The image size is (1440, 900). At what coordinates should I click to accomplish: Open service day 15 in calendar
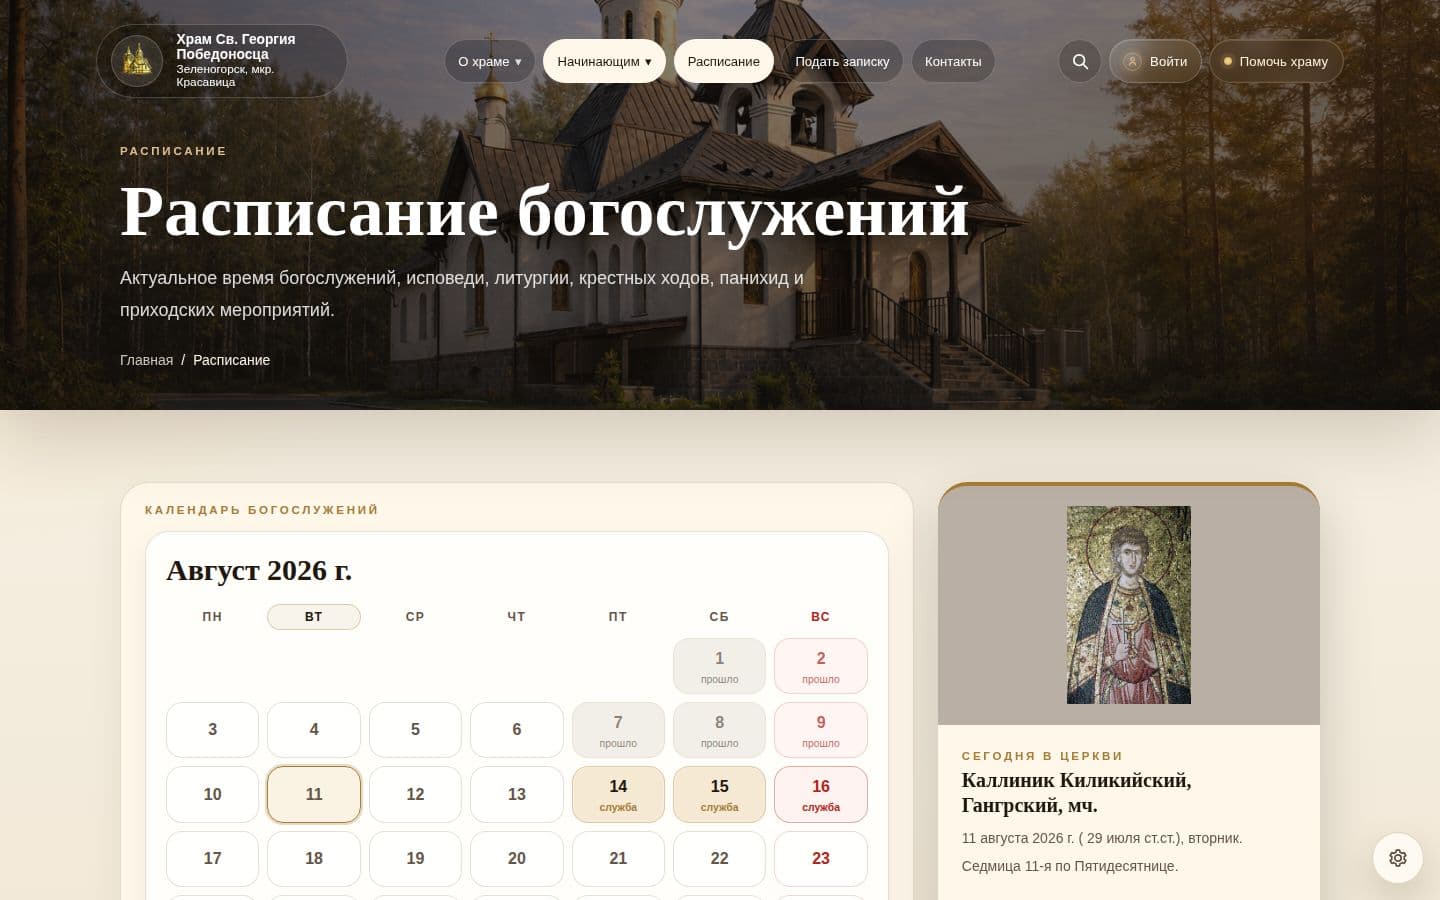click(719, 794)
